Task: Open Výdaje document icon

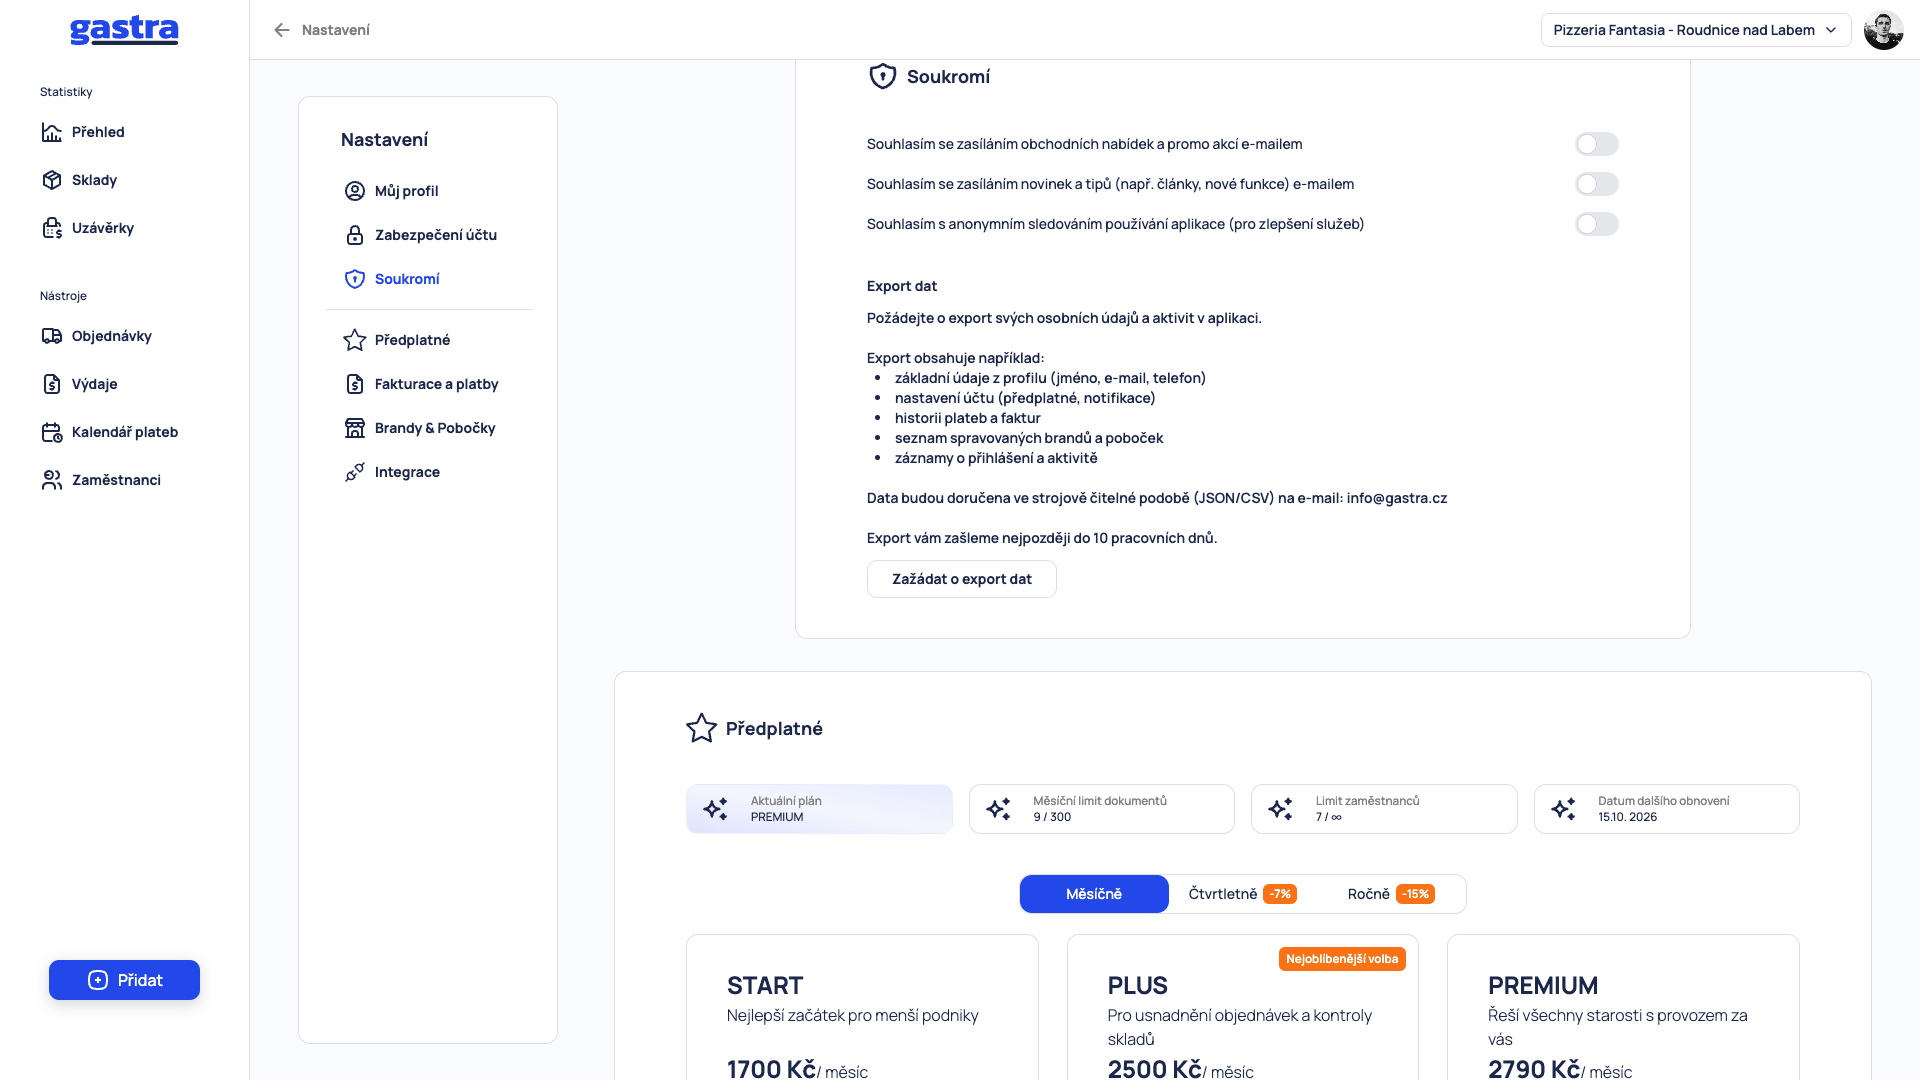Action: (52, 384)
